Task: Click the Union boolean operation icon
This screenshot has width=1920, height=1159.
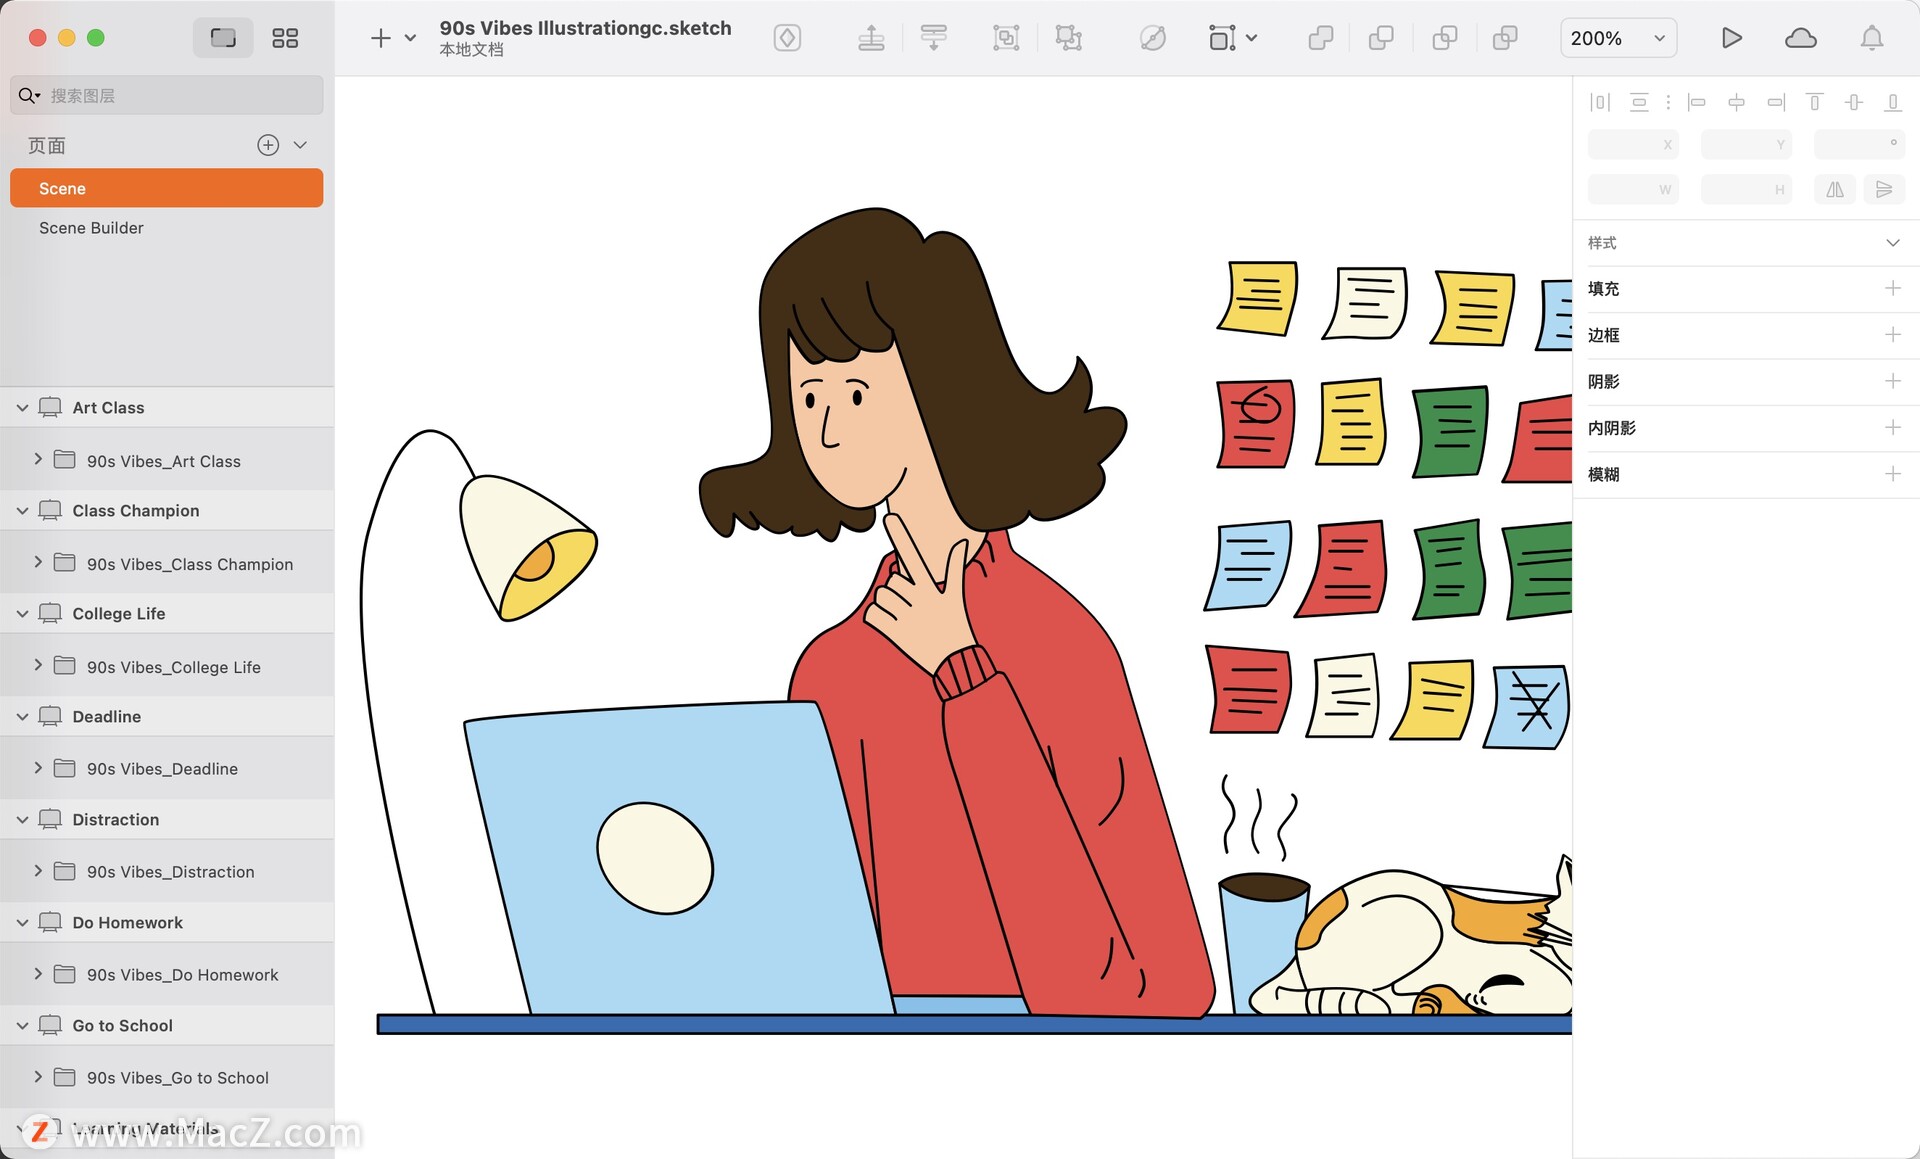Action: 1320,38
